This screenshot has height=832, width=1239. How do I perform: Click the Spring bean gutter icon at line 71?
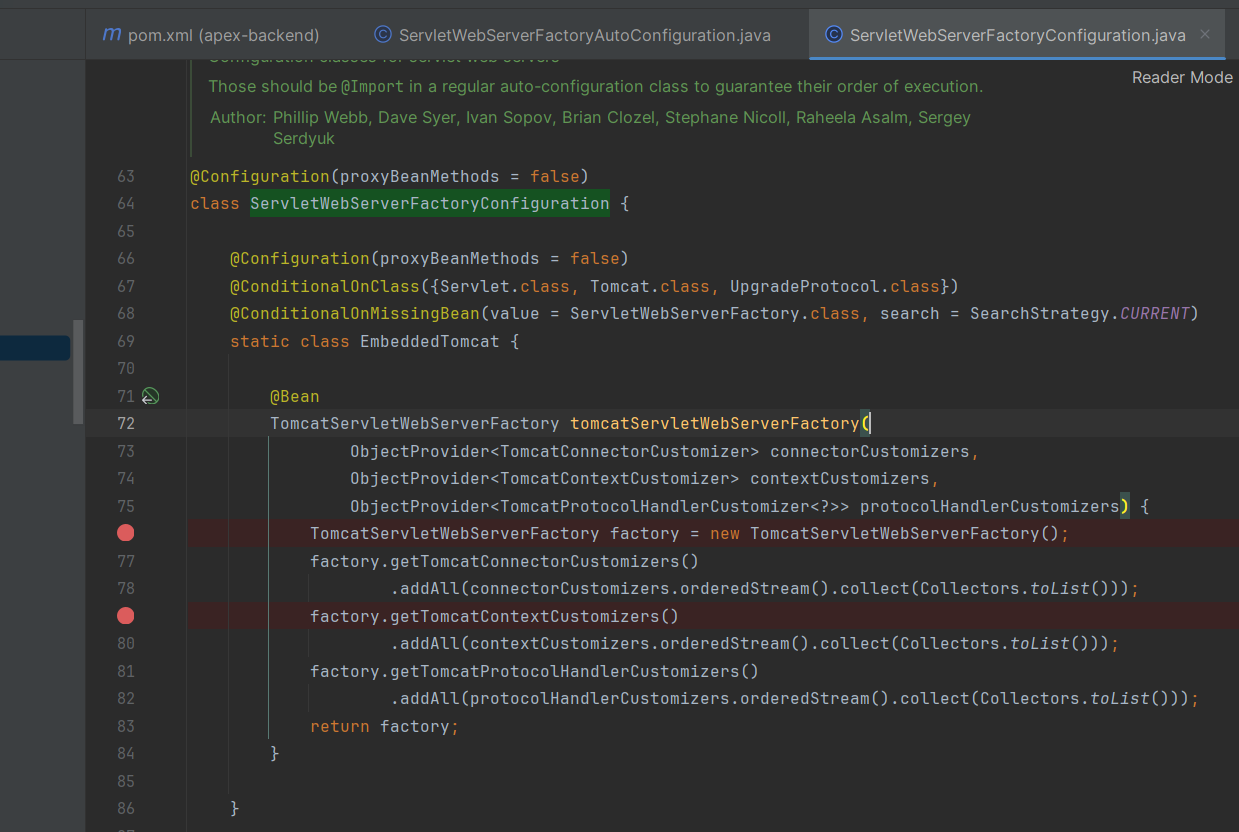pos(150,397)
